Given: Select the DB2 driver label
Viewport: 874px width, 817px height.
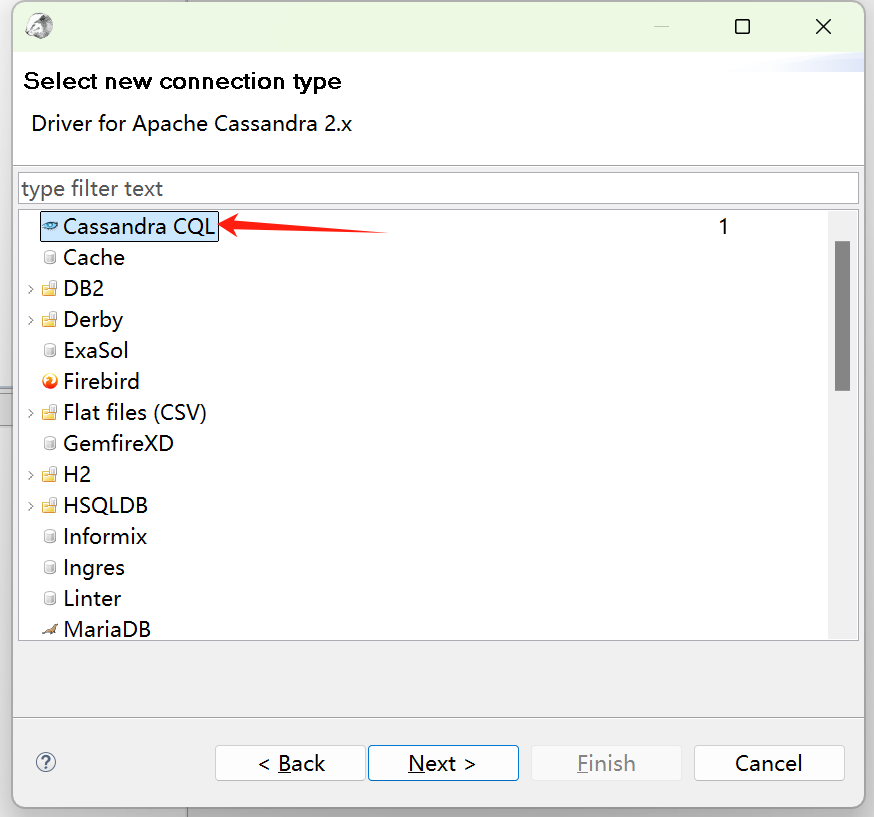Looking at the screenshot, I should pyautogui.click(x=84, y=289).
